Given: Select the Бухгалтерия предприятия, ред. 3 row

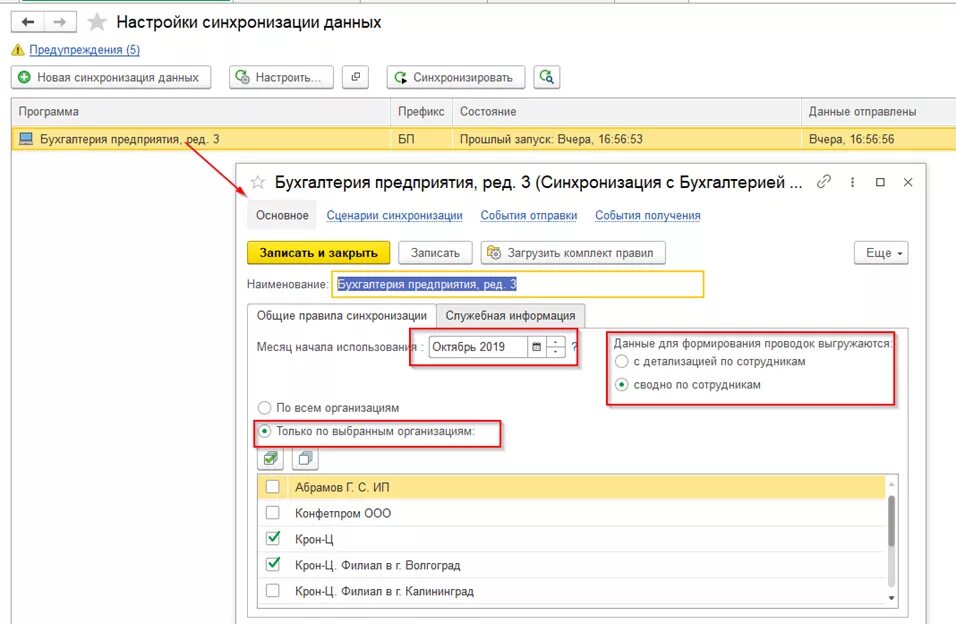Looking at the screenshot, I should [483, 139].
